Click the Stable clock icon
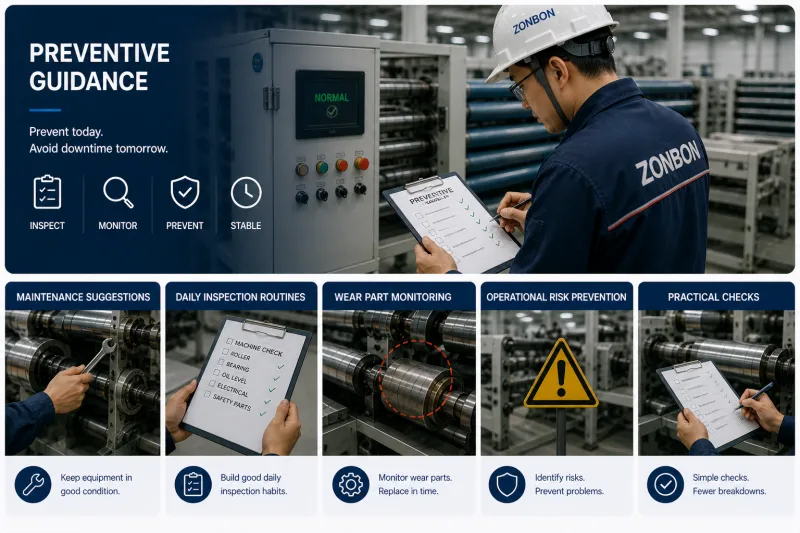Screen dimensions: 800x533 (x=246, y=192)
